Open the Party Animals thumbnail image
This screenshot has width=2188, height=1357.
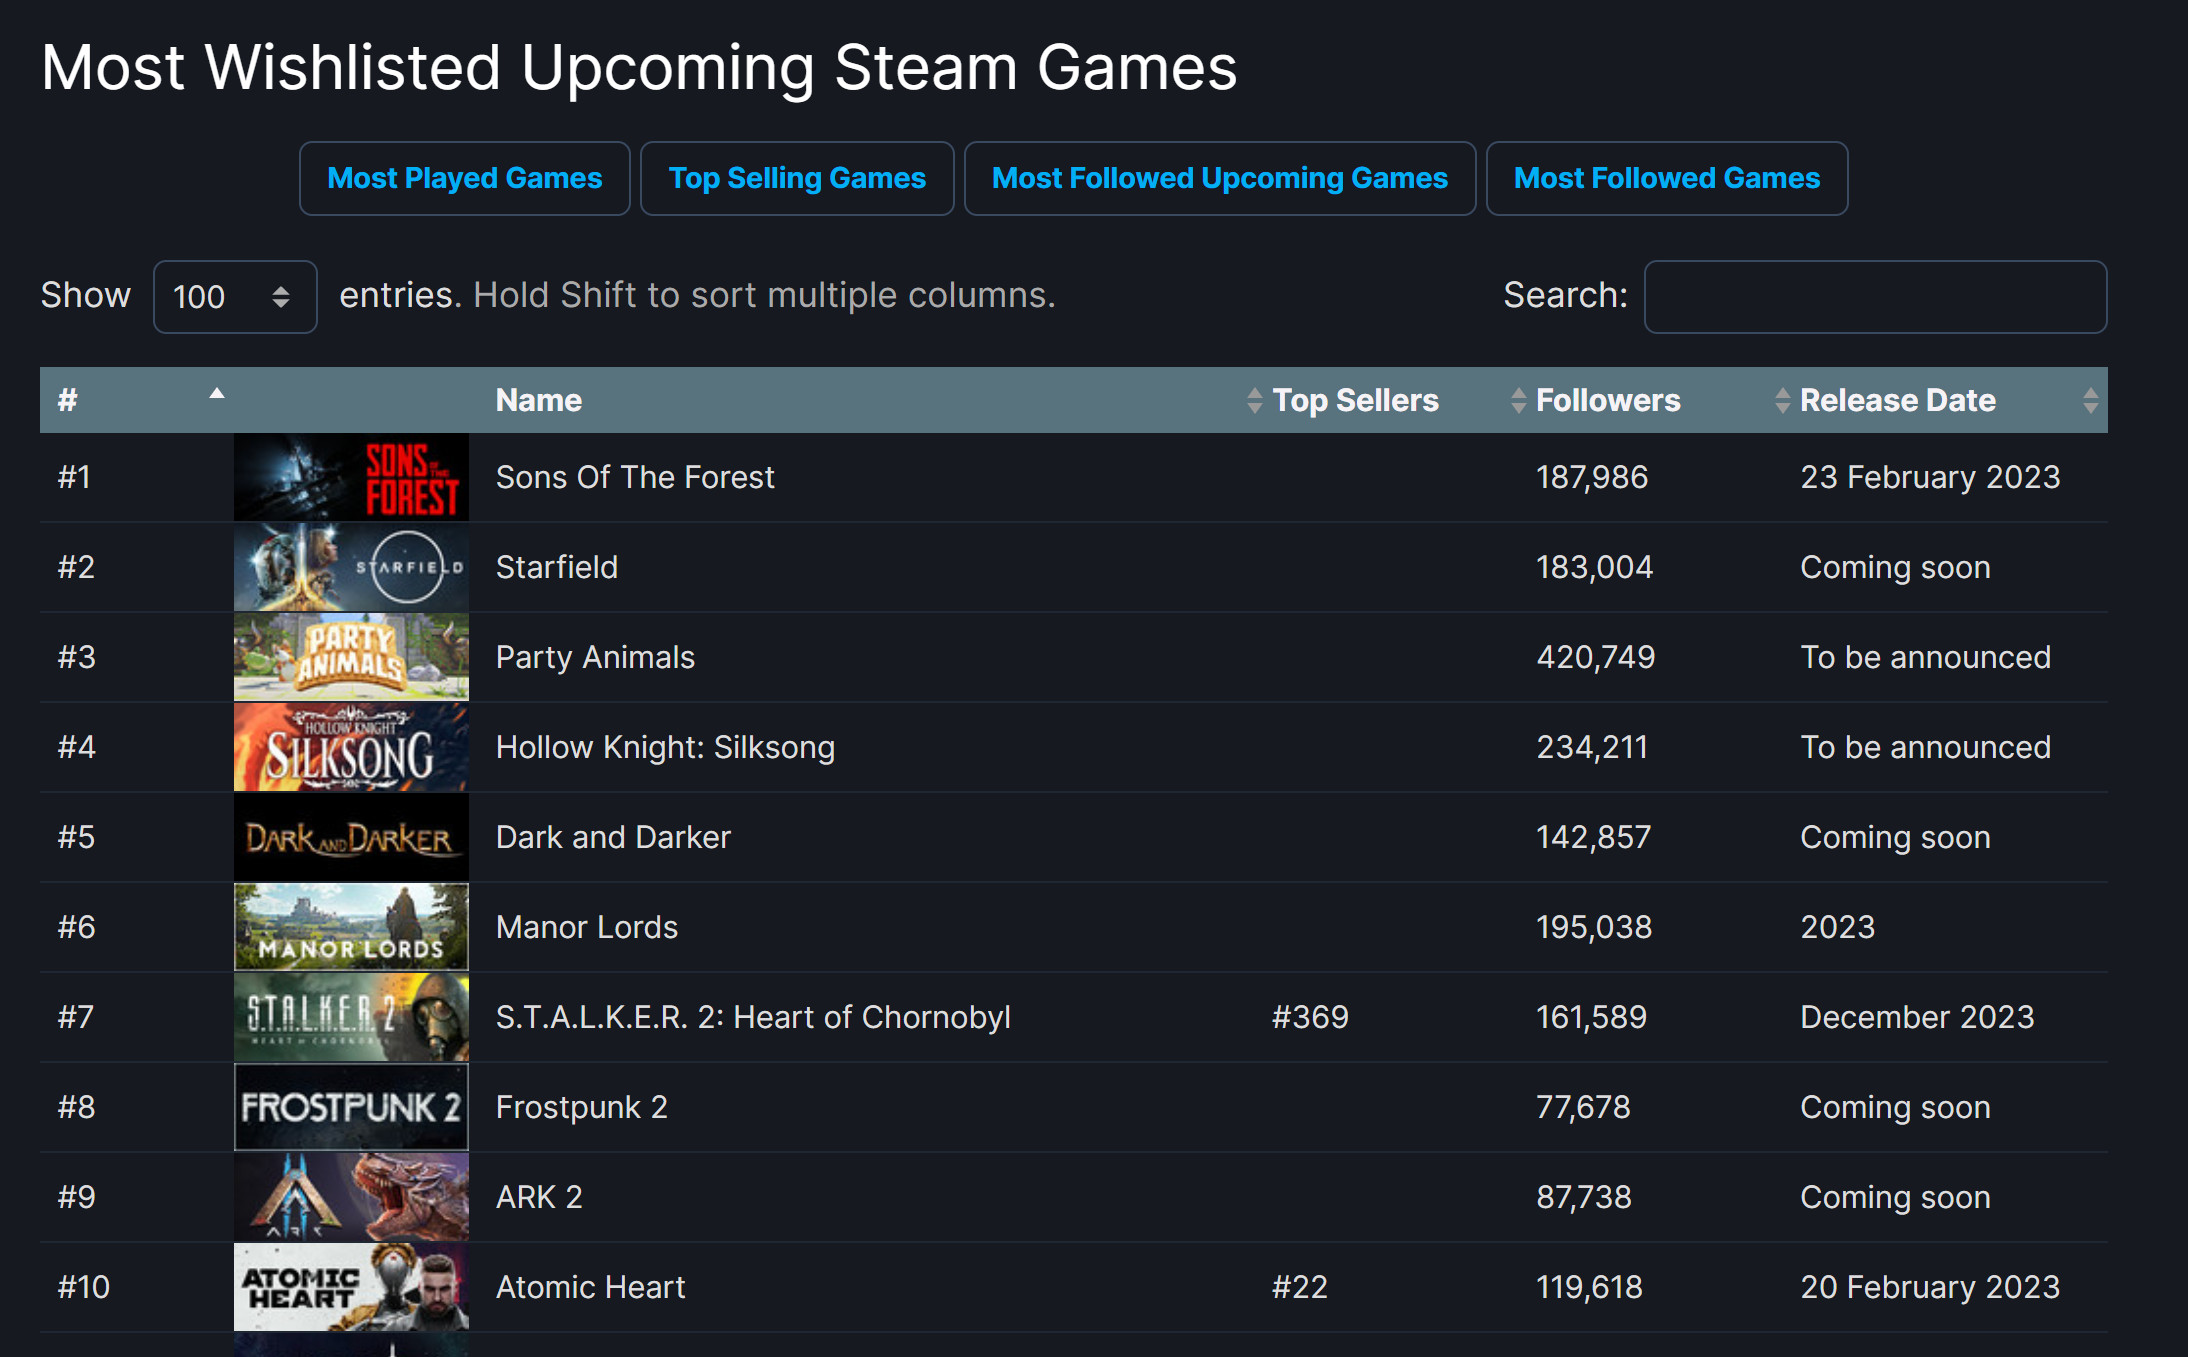click(351, 657)
